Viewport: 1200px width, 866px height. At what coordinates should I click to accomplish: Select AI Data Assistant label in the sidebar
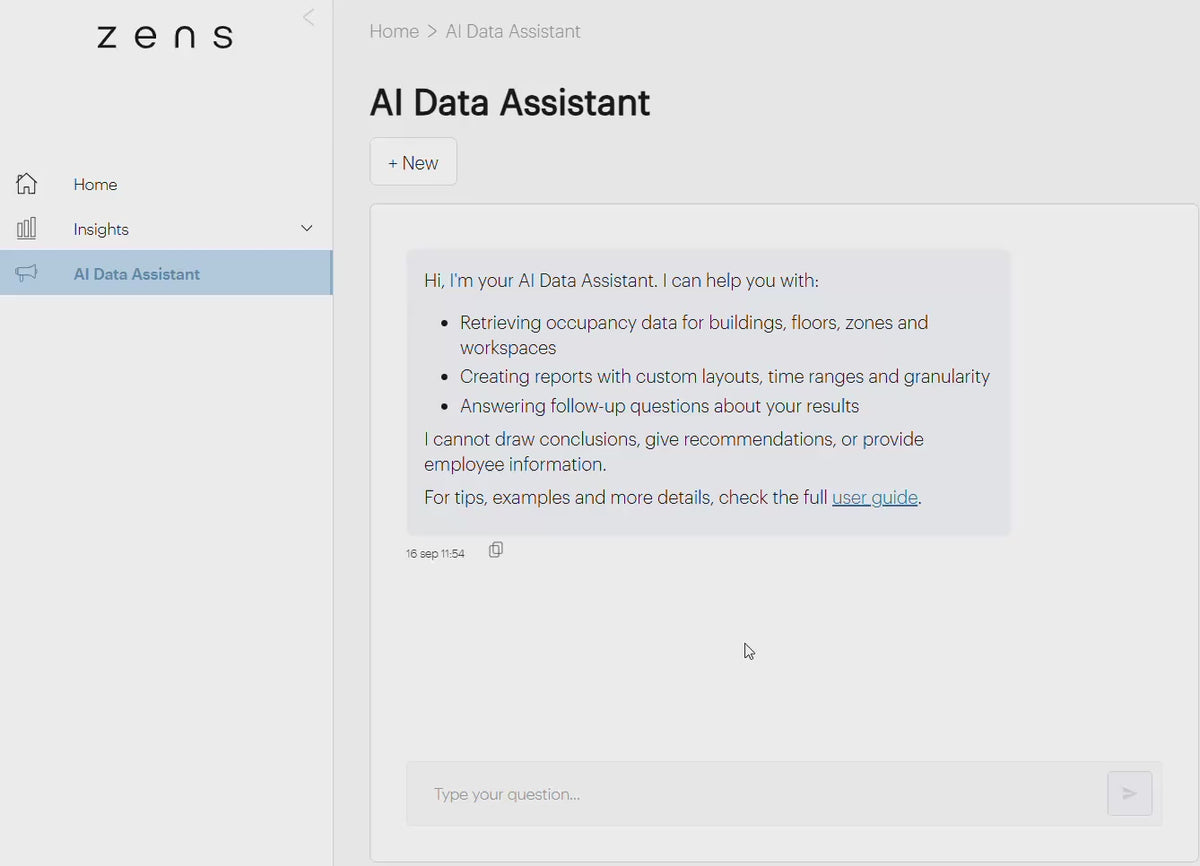(137, 274)
